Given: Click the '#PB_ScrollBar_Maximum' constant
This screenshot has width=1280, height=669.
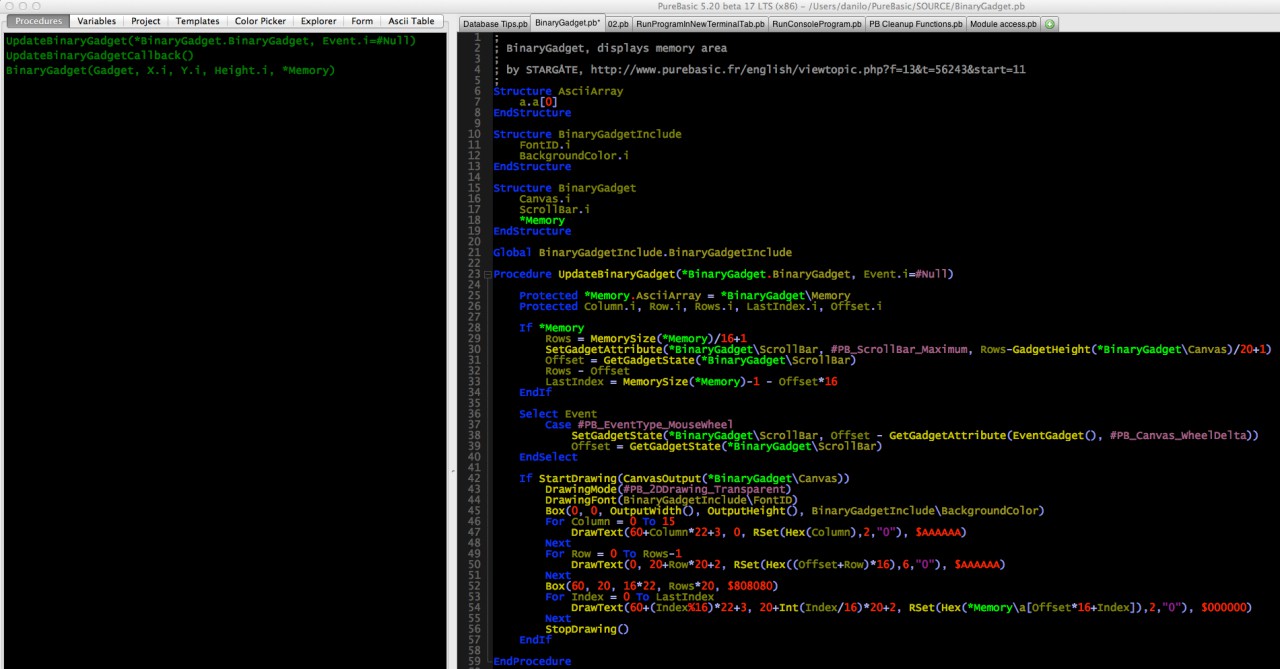Looking at the screenshot, I should tap(899, 350).
